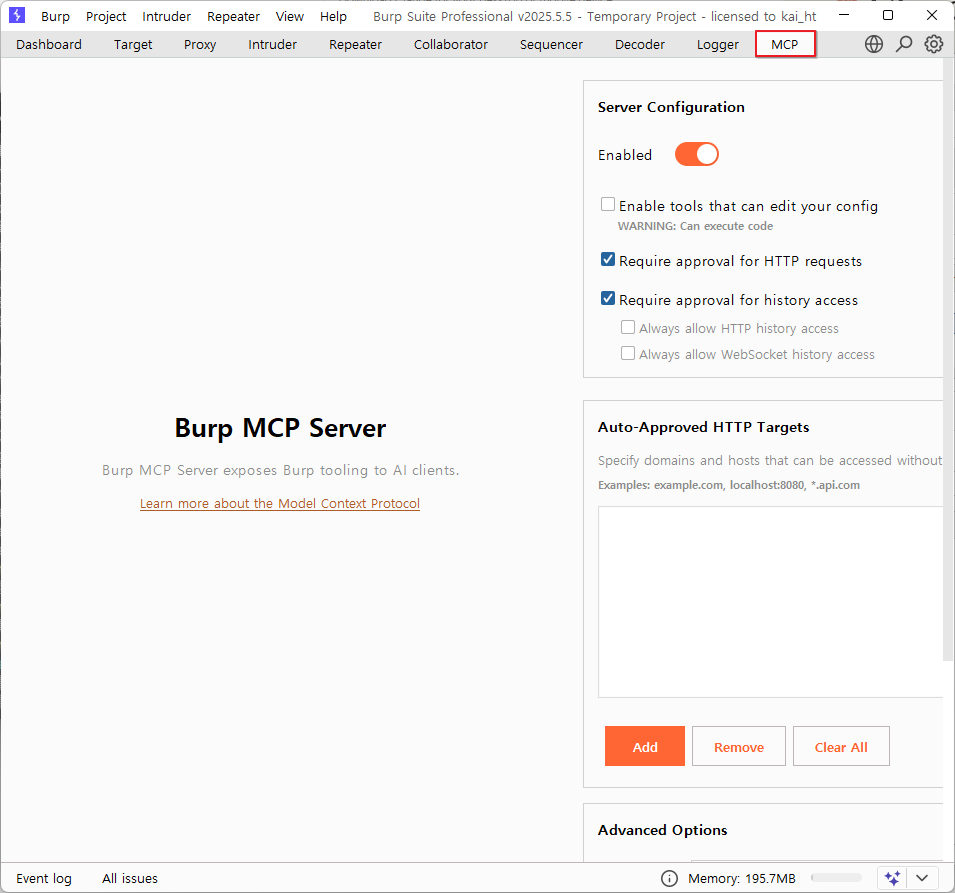The image size is (955, 893).
Task: Open the Intruder menu in menu bar
Action: point(166,16)
